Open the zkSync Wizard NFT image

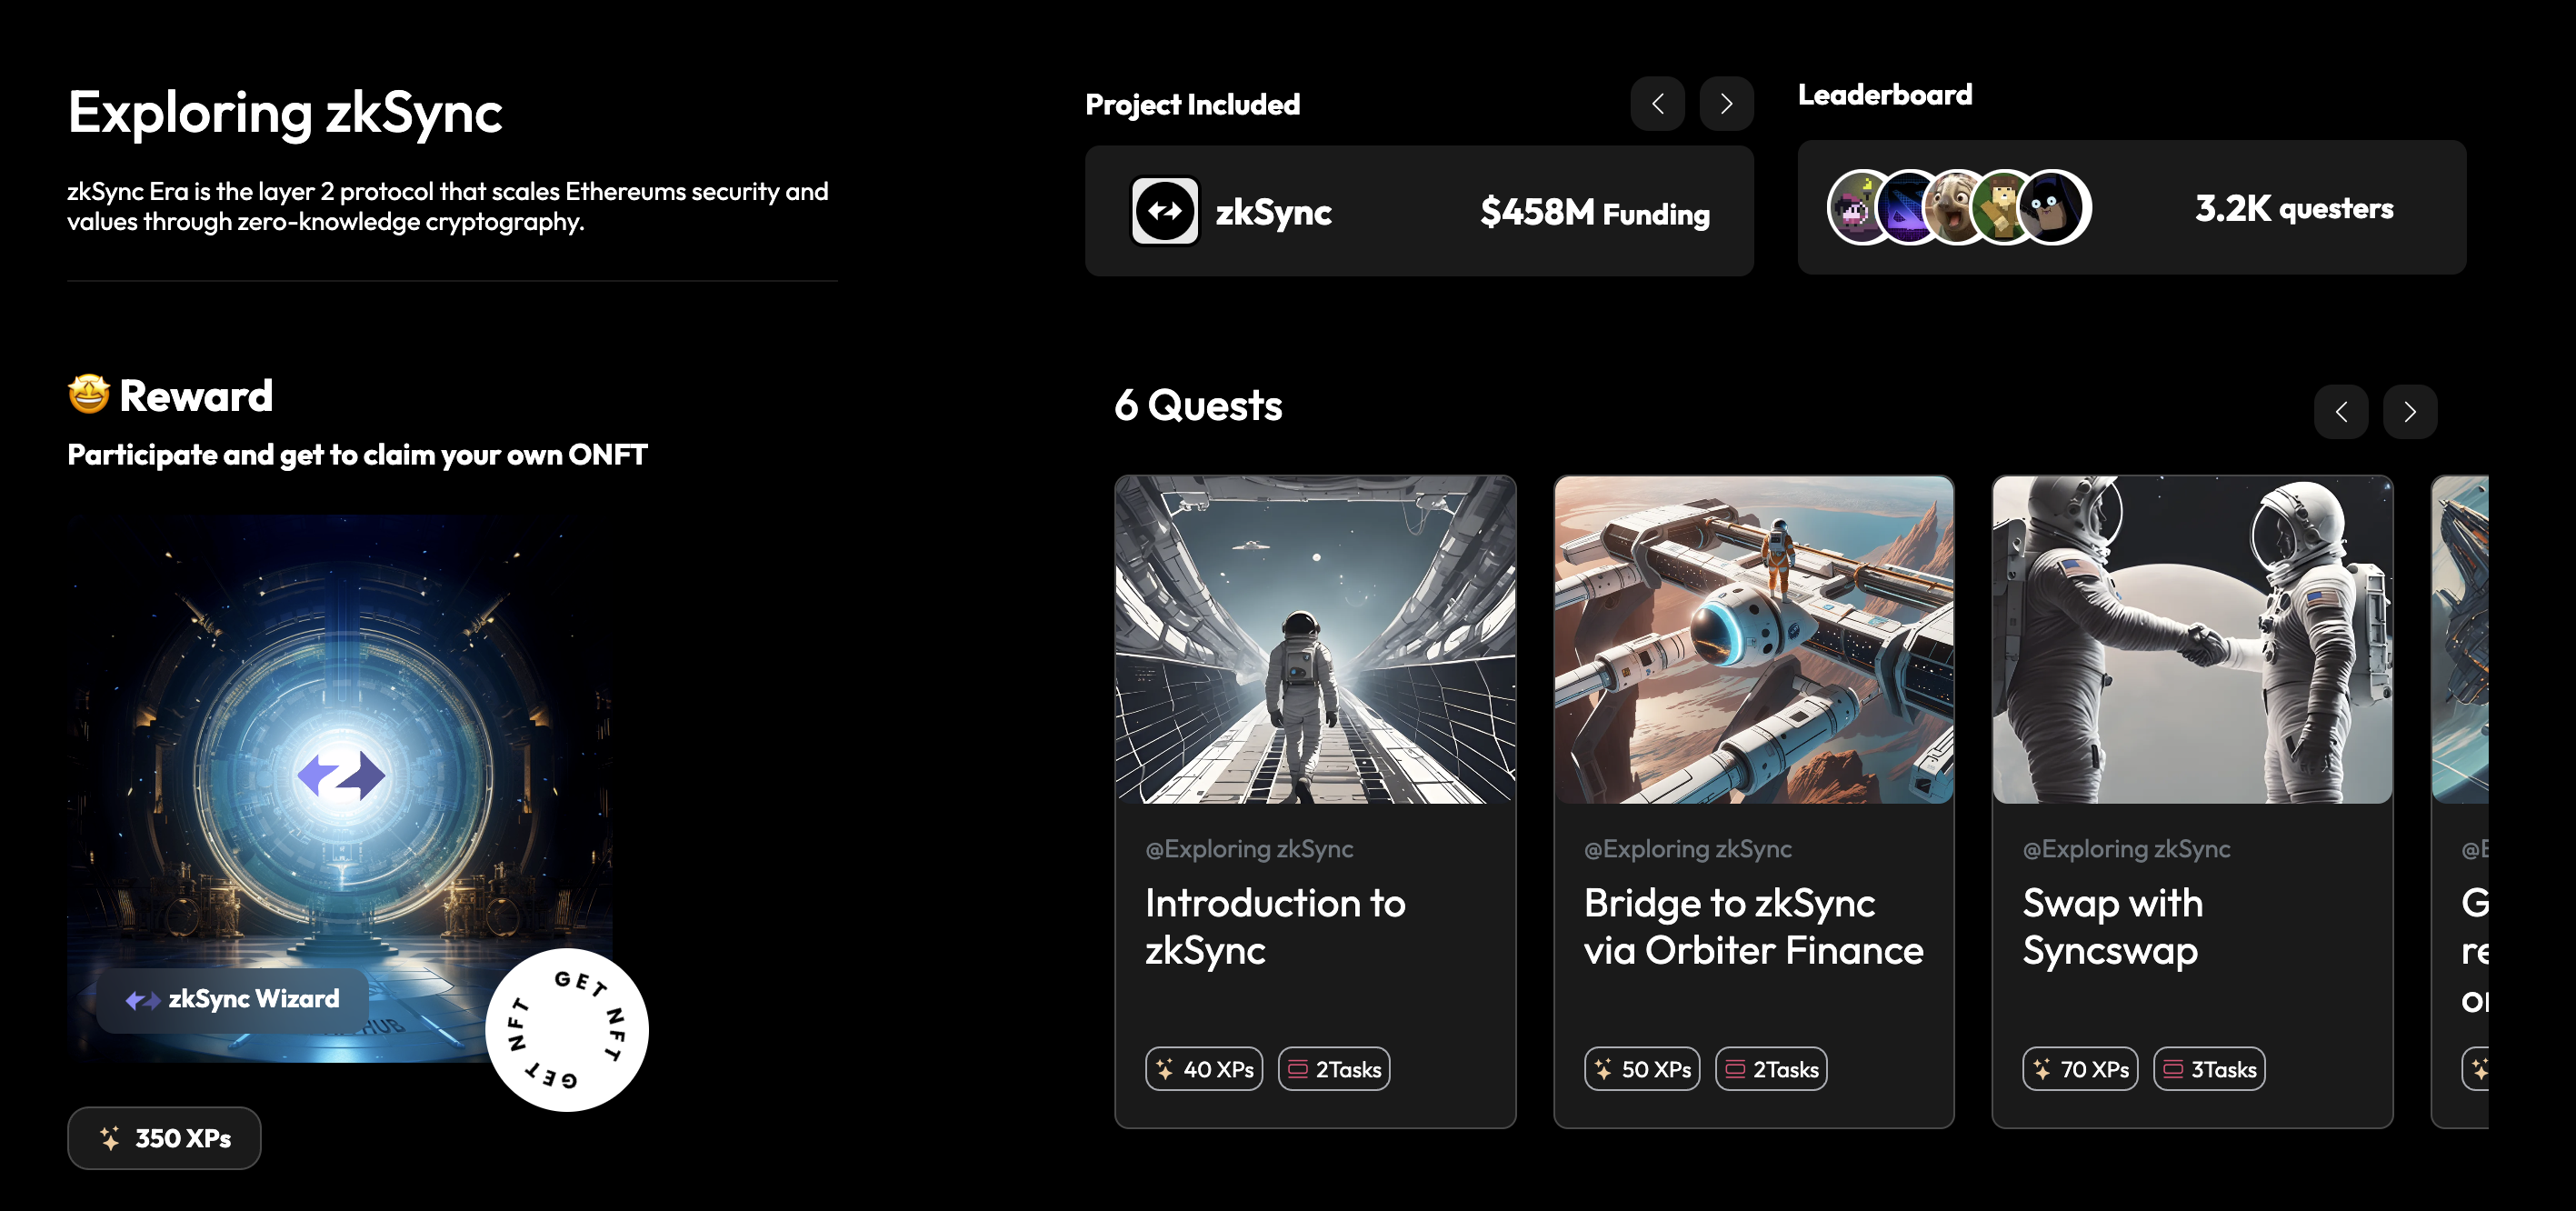(340, 760)
